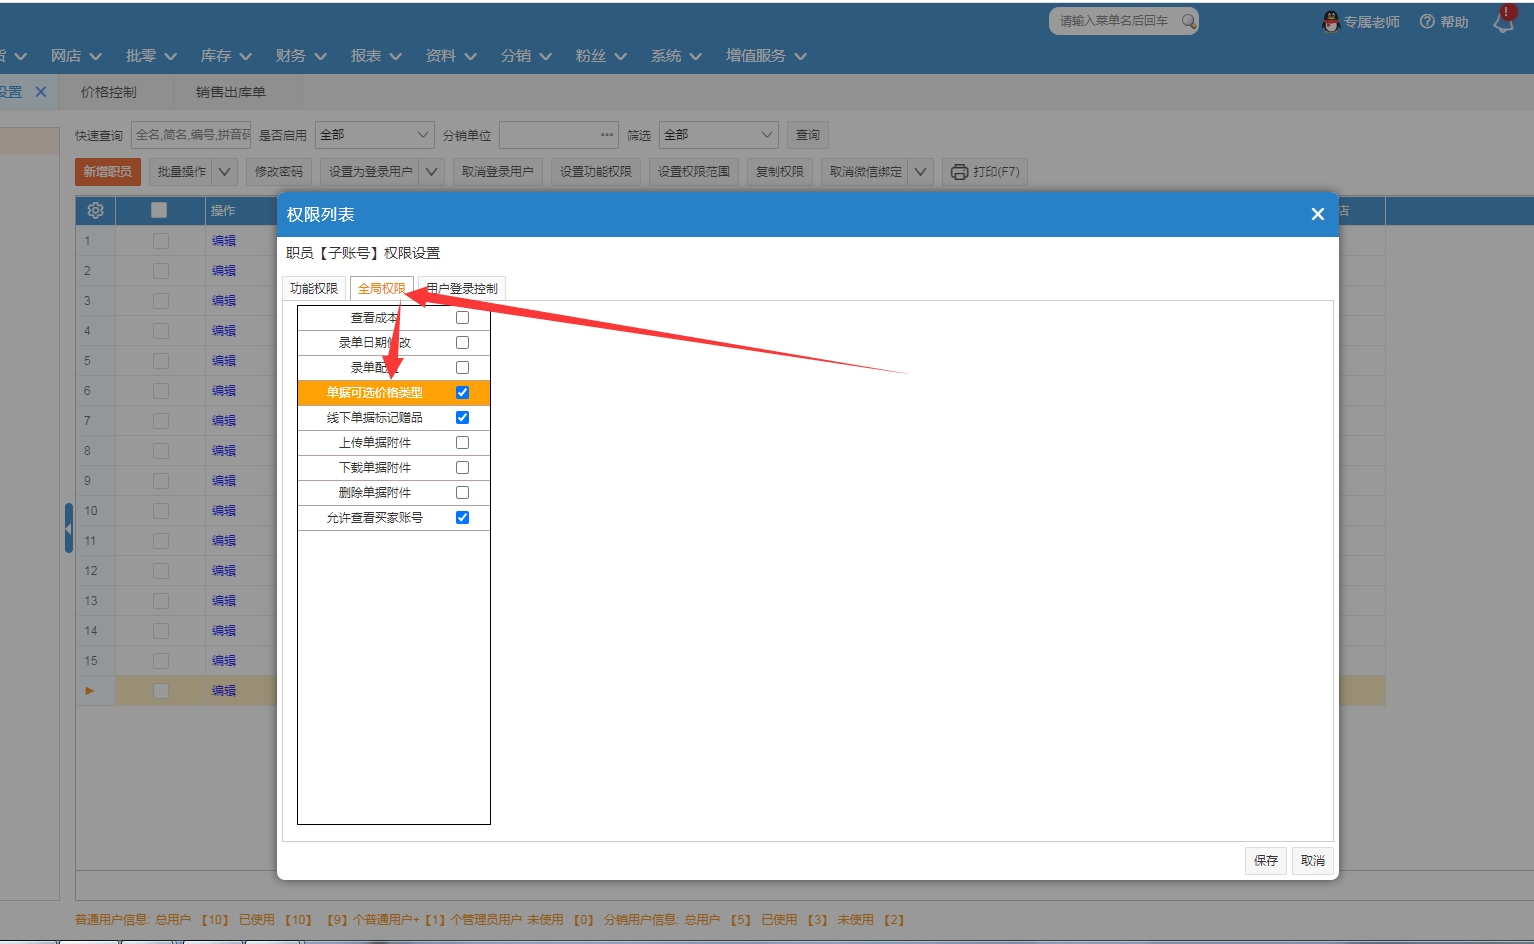Image resolution: width=1534 pixels, height=944 pixels.
Task: Click the 查询 button
Action: [808, 135]
